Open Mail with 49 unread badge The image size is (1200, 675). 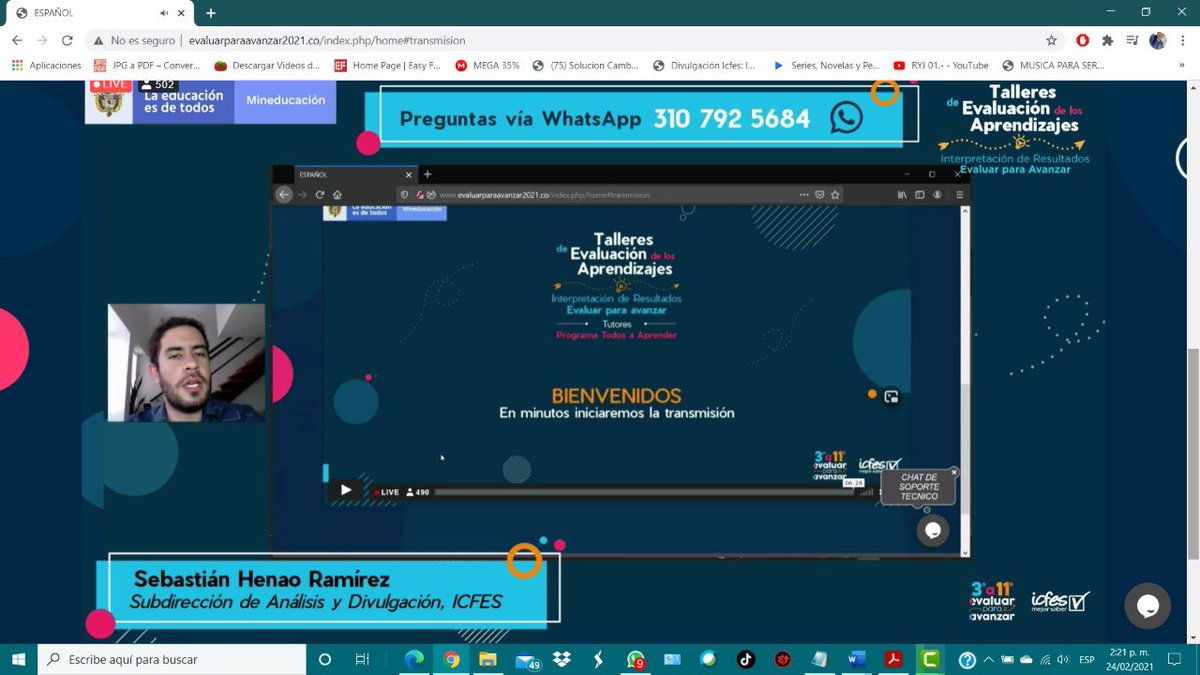click(x=526, y=659)
